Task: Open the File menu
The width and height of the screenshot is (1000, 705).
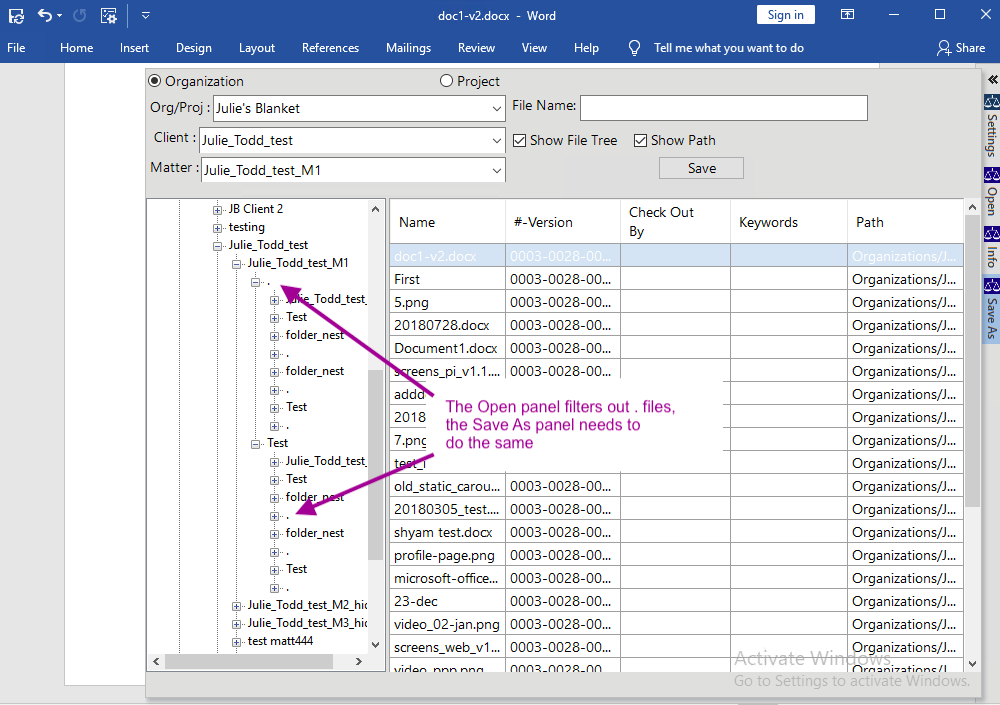Action: click(16, 48)
